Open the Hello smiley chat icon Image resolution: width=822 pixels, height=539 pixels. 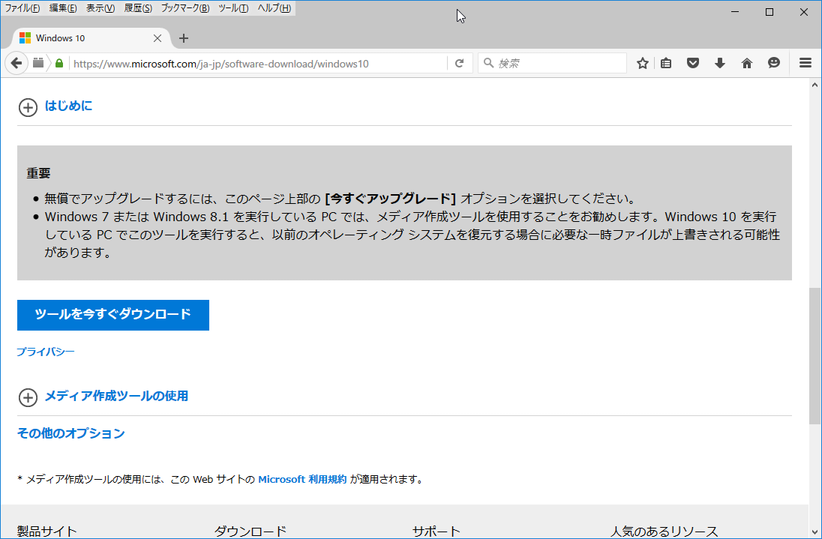coord(774,63)
